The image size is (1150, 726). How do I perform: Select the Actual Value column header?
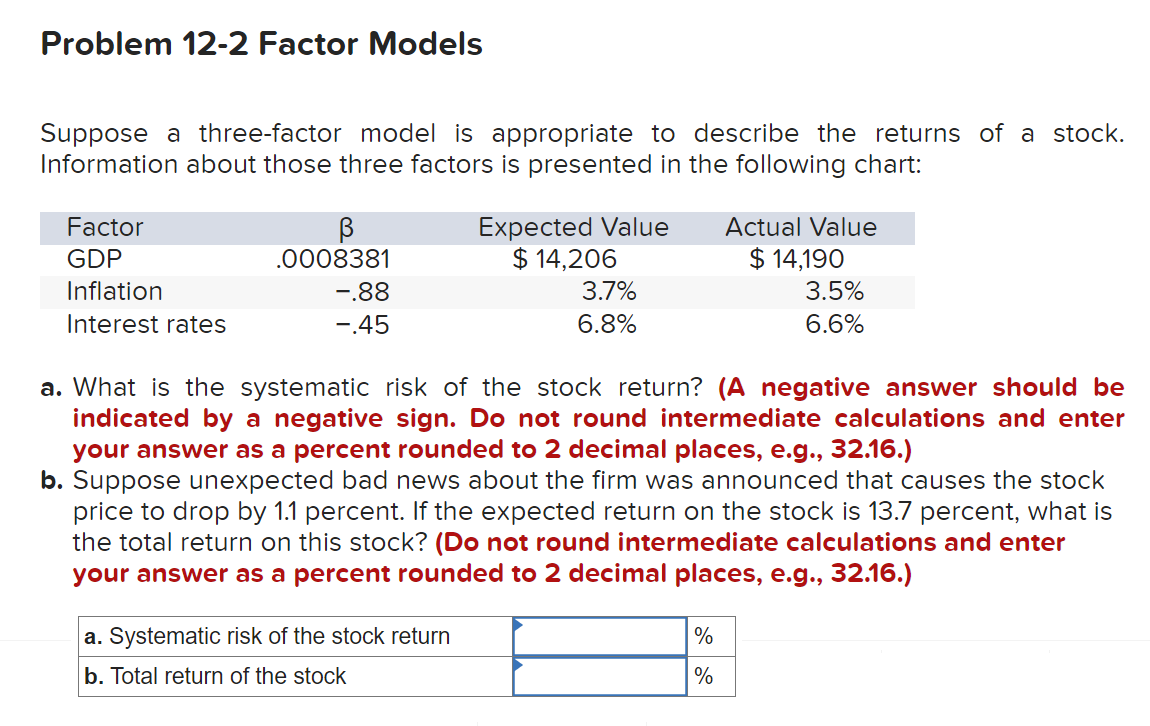click(x=800, y=227)
